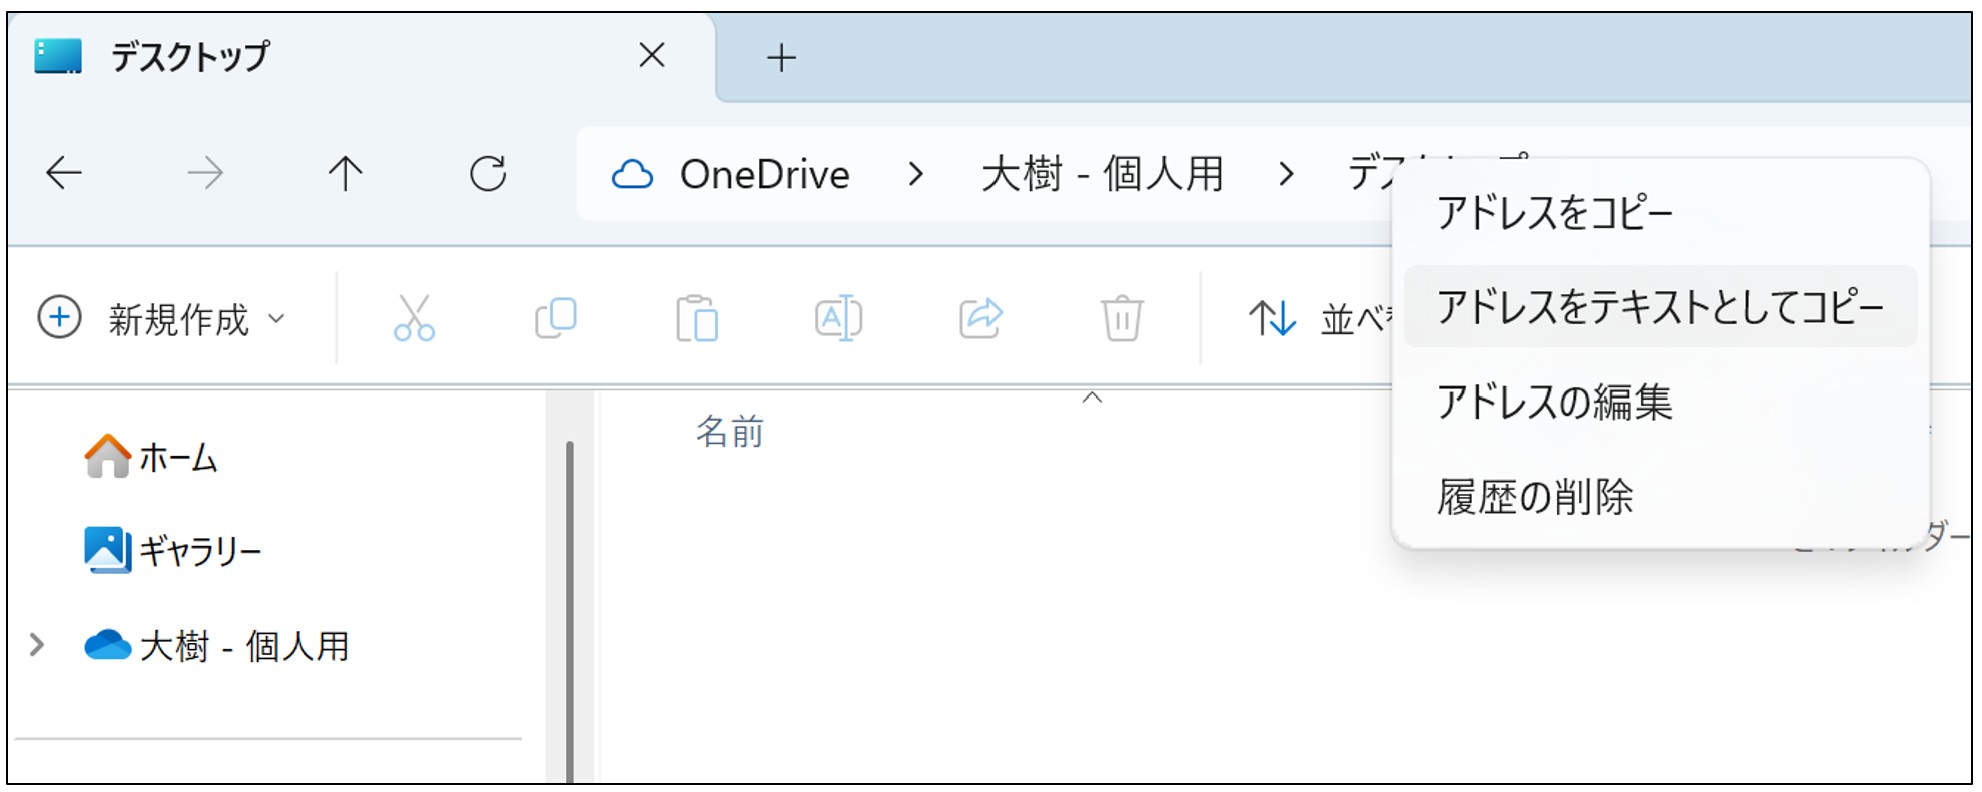
Task: Open the 新規作成 dropdown
Action: coord(162,319)
